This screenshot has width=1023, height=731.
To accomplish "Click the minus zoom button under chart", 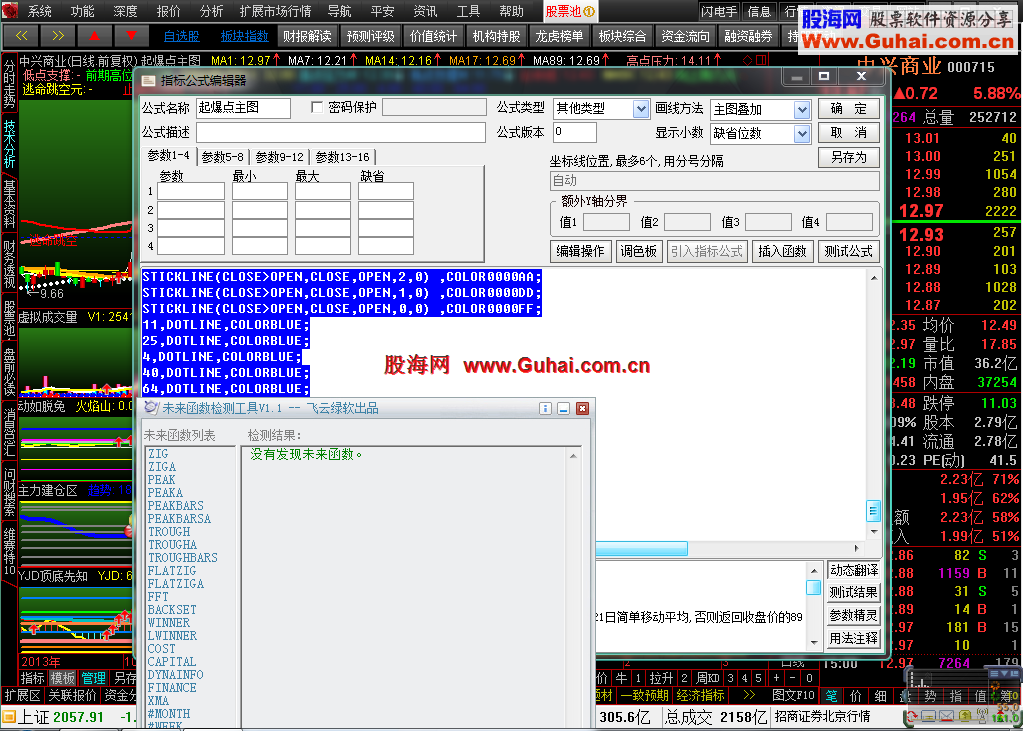I will click(793, 678).
